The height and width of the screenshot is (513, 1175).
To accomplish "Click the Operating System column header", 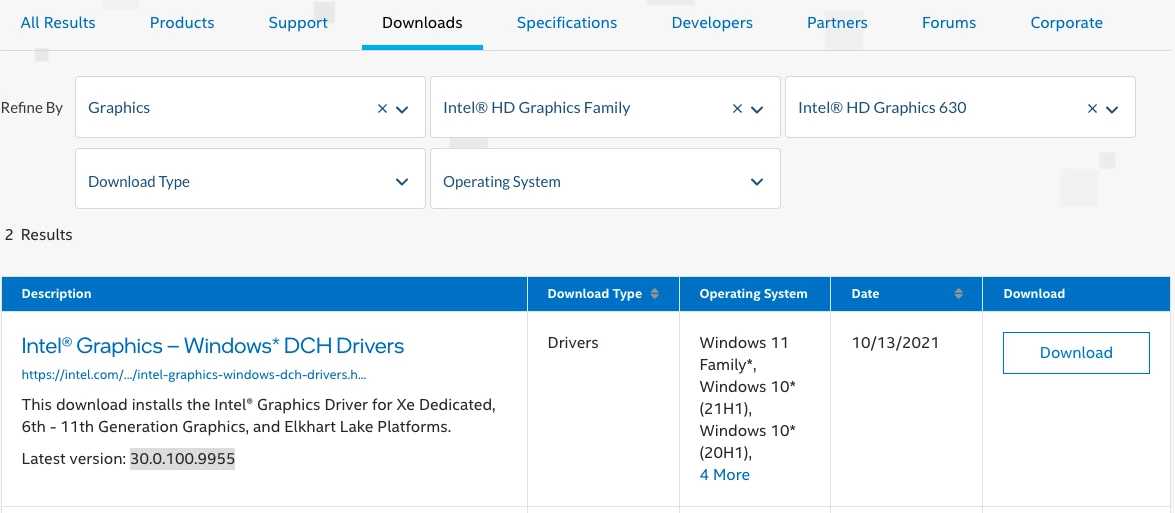I will [753, 294].
